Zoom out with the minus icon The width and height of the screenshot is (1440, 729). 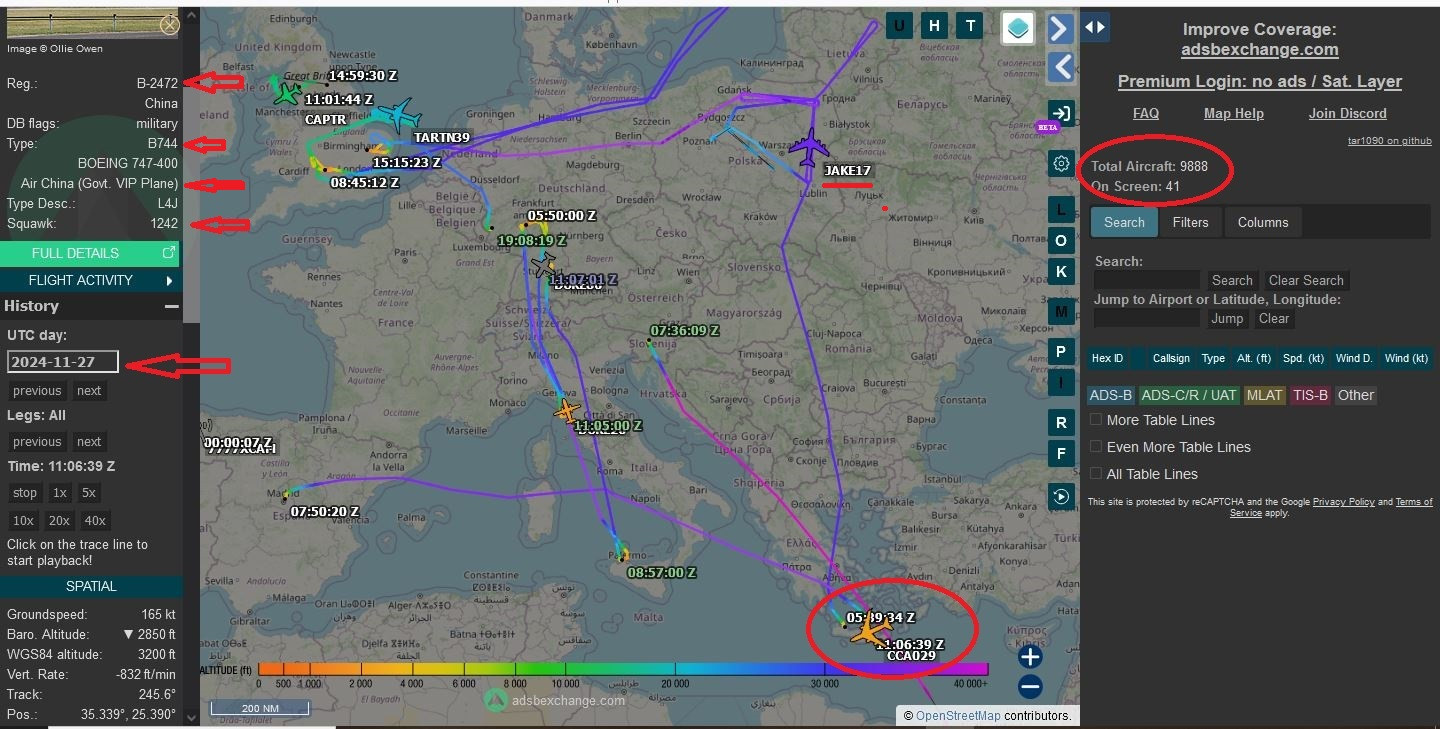point(1030,687)
